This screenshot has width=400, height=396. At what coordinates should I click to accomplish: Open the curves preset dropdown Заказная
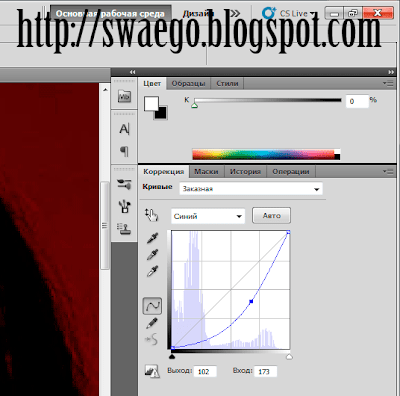coord(251,189)
